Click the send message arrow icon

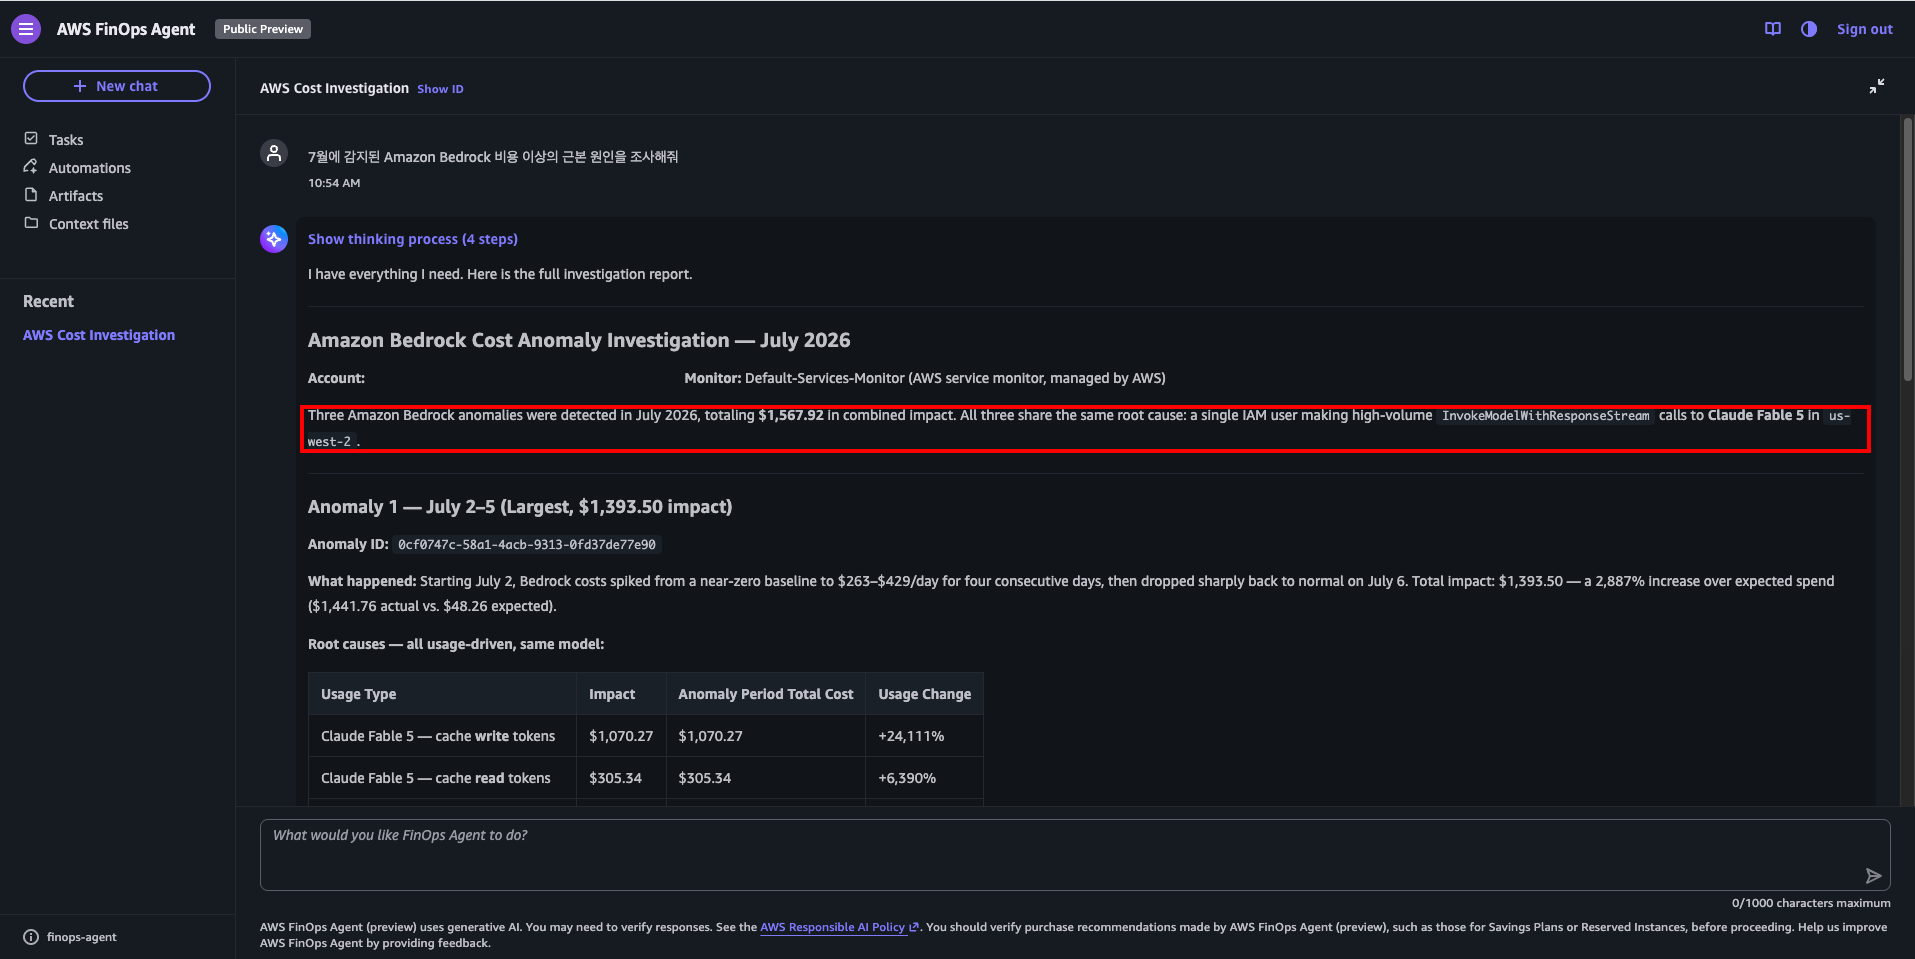(1873, 876)
